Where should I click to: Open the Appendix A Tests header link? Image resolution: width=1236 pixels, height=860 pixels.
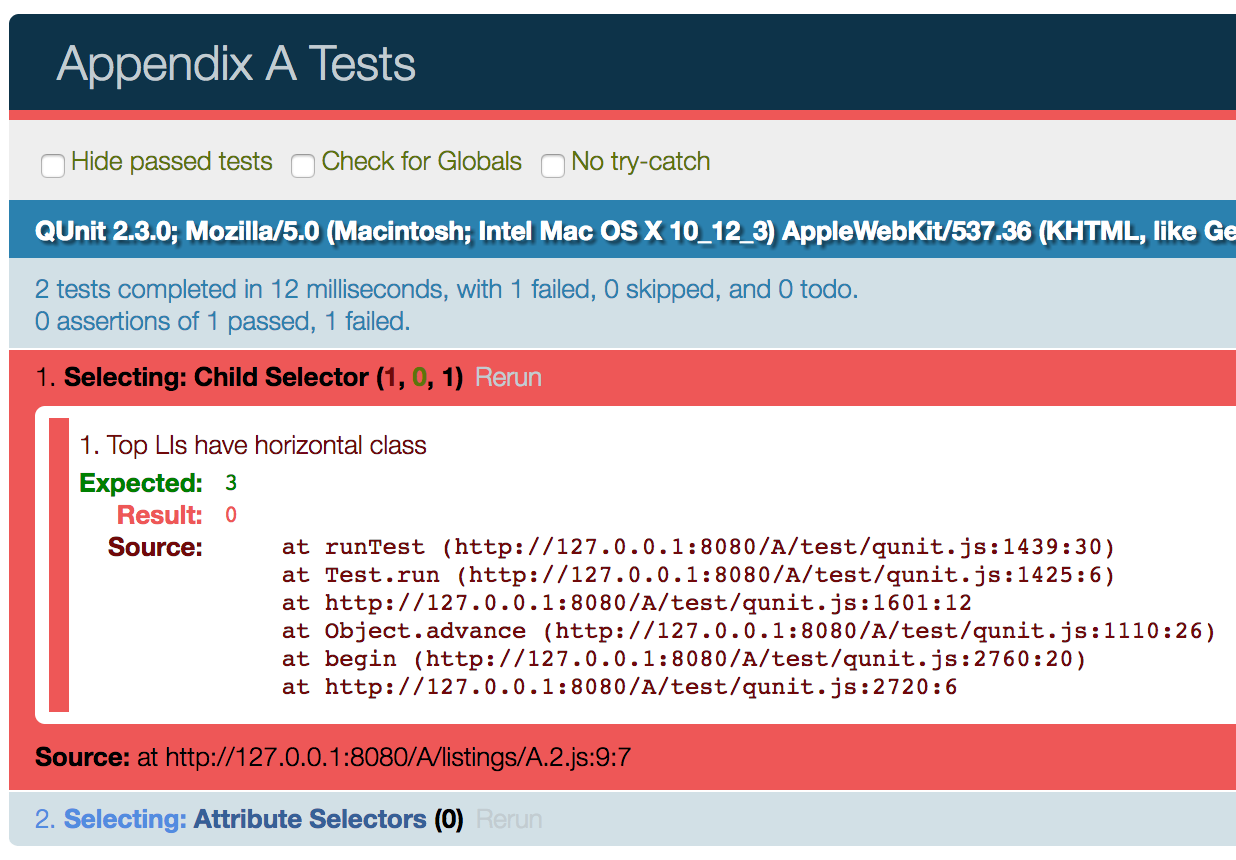coord(236,64)
